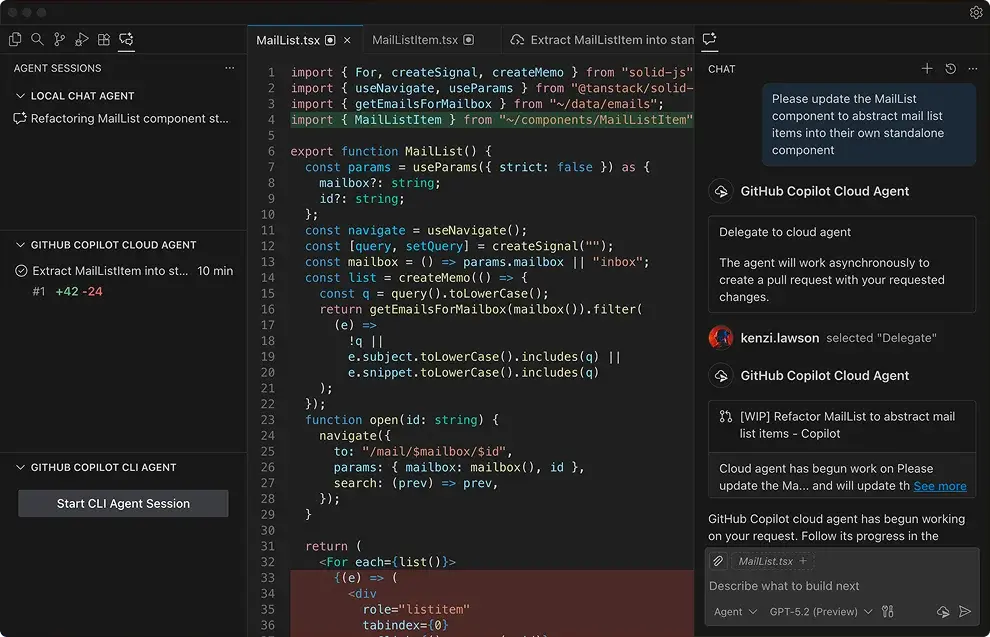Show chat history via clock icon
Image resolution: width=990 pixels, height=637 pixels.
click(x=950, y=69)
